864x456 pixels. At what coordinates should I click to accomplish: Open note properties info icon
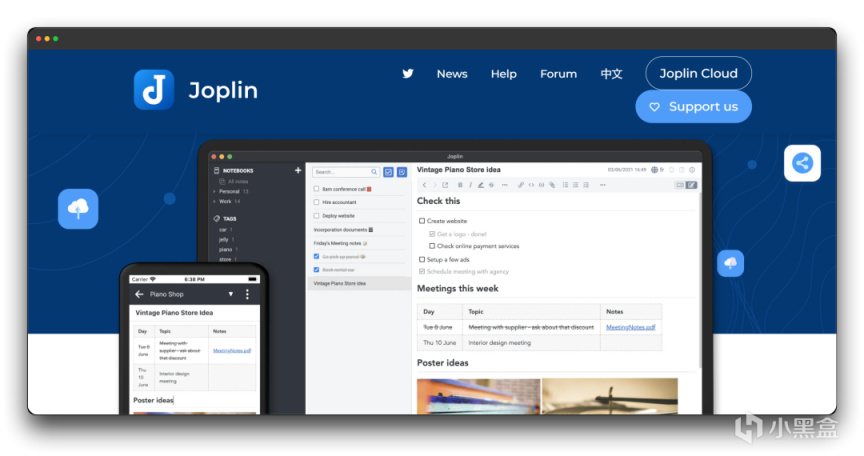click(692, 170)
